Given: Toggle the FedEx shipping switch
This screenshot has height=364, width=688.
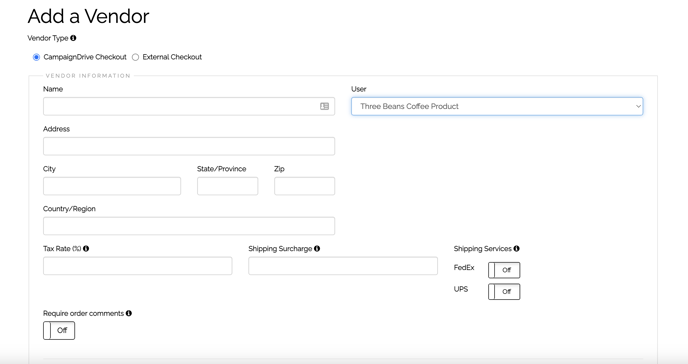Looking at the screenshot, I should point(504,270).
